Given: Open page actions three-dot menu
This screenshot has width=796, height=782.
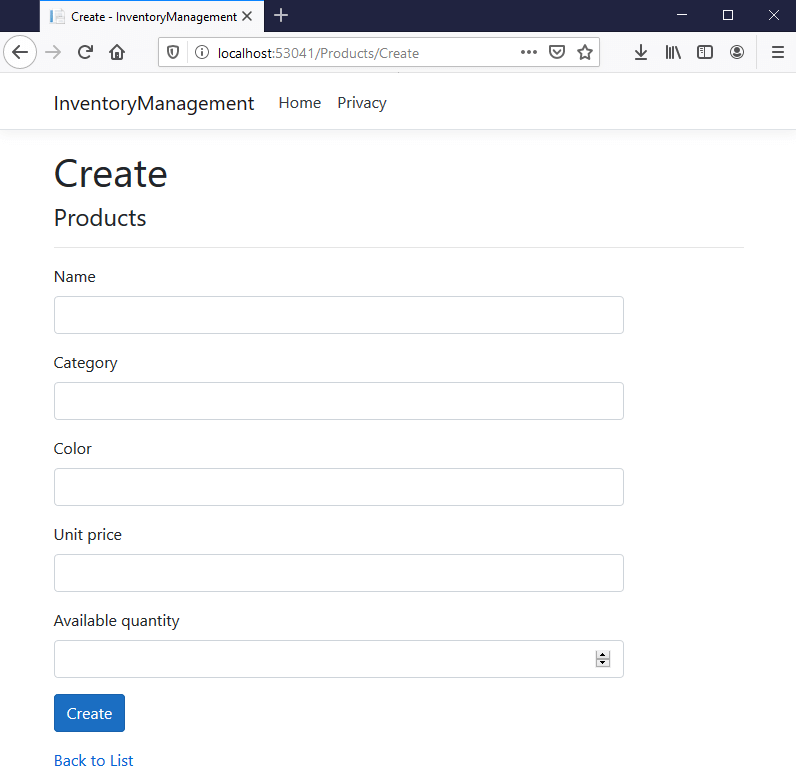Looking at the screenshot, I should tap(529, 53).
